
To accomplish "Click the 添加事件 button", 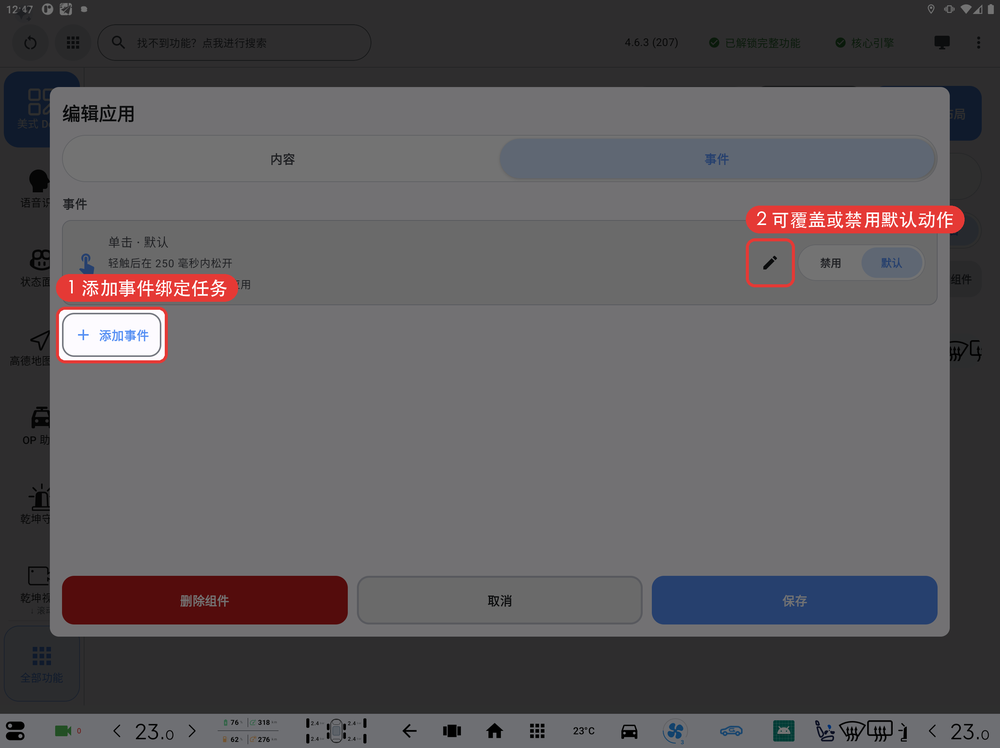I will 112,335.
